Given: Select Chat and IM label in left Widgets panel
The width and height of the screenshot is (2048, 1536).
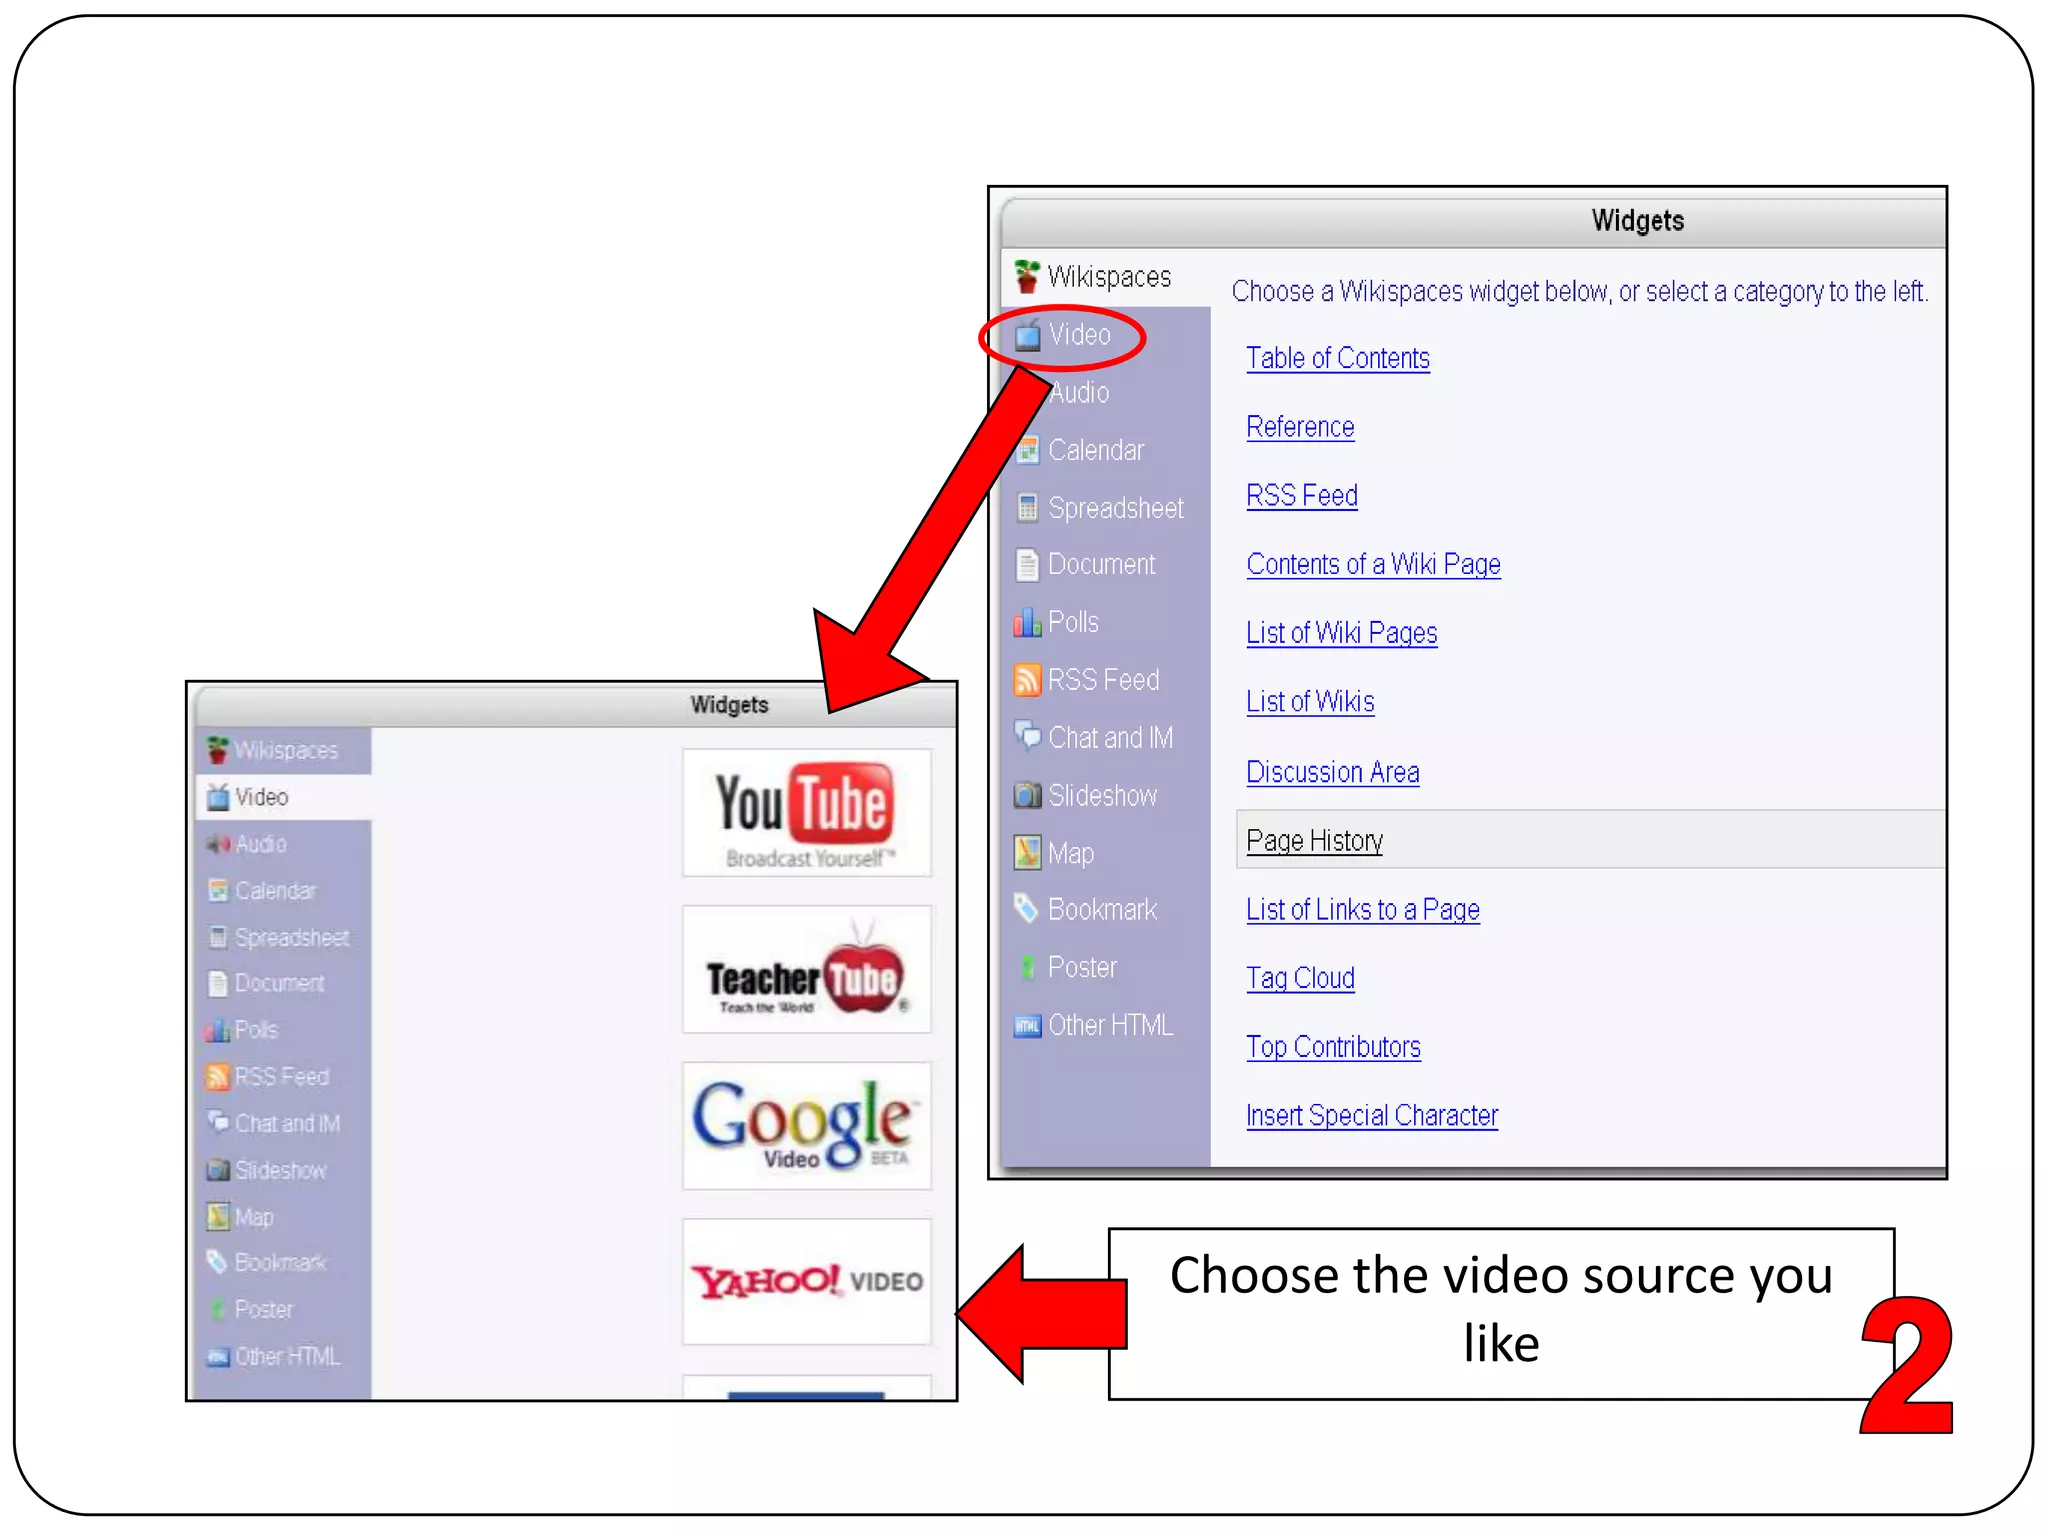Looking at the screenshot, I should (x=287, y=1124).
